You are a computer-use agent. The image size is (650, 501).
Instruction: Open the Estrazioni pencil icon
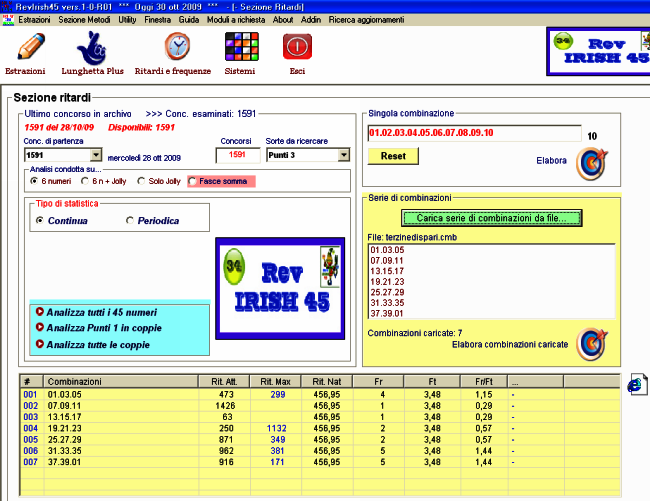coord(31,47)
